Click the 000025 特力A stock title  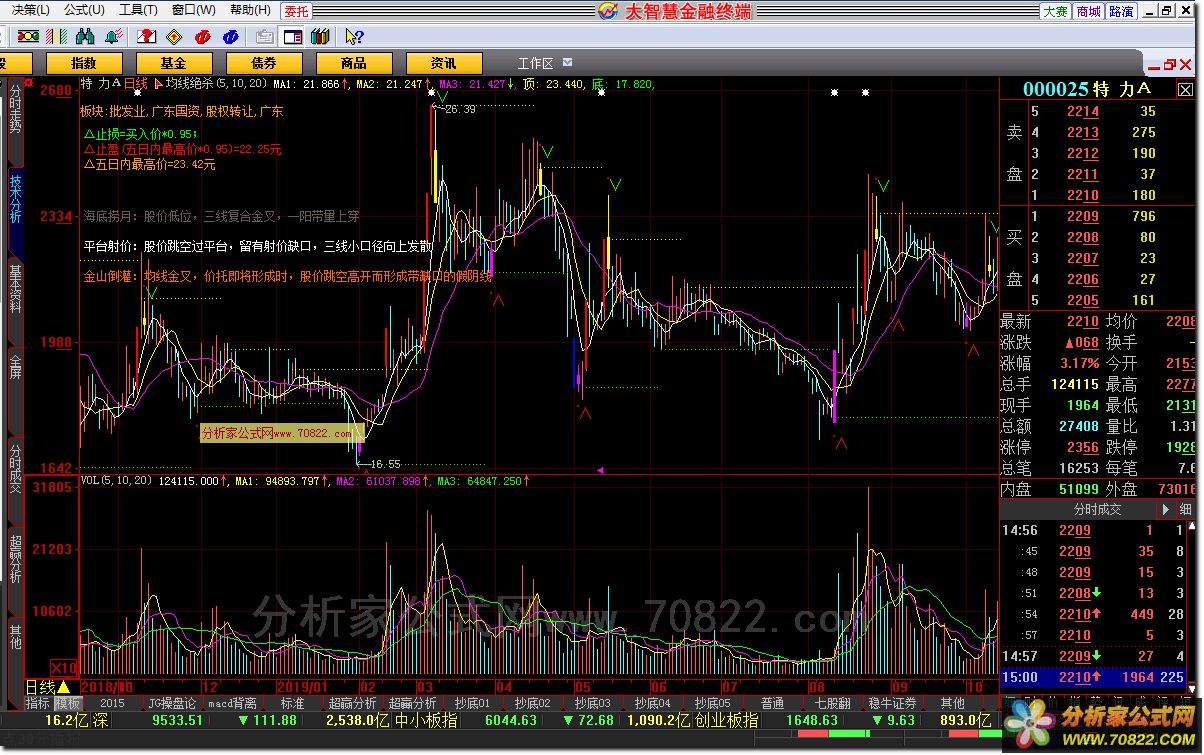pos(1086,89)
